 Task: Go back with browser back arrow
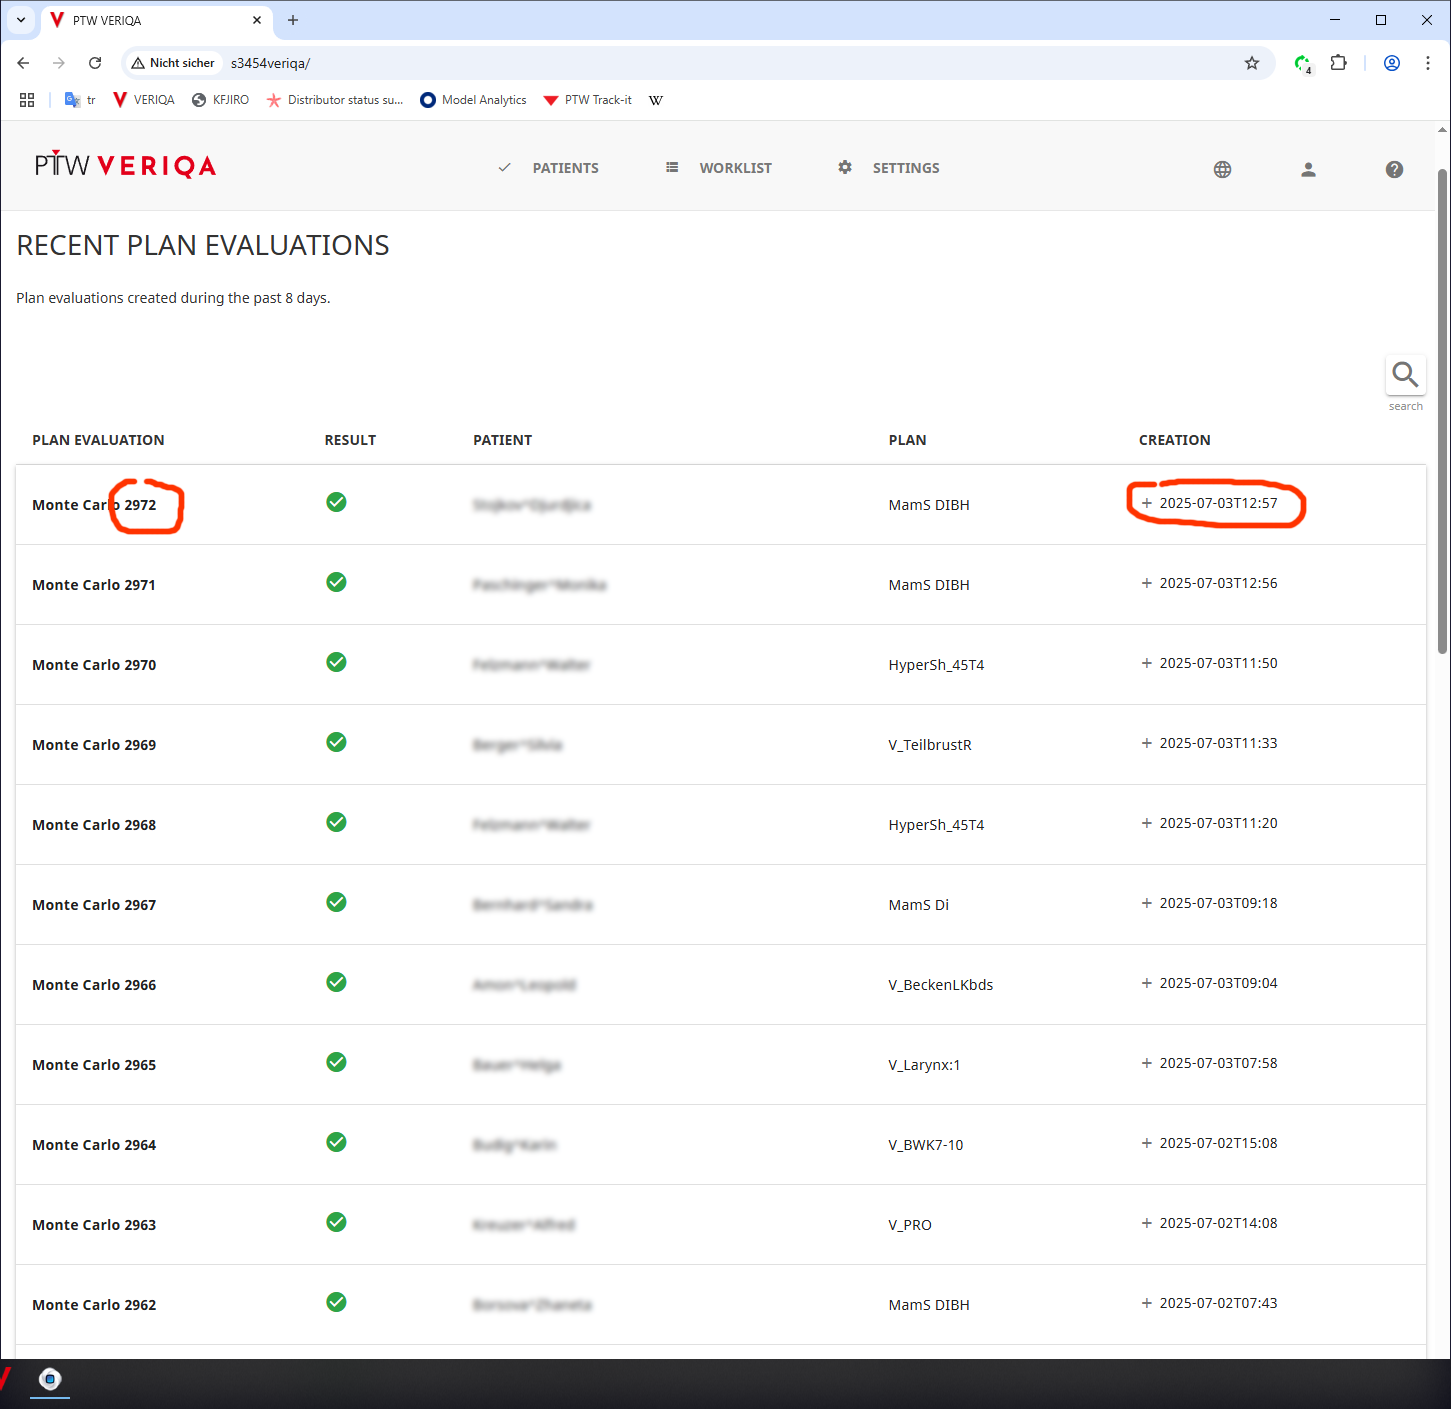pos(23,63)
